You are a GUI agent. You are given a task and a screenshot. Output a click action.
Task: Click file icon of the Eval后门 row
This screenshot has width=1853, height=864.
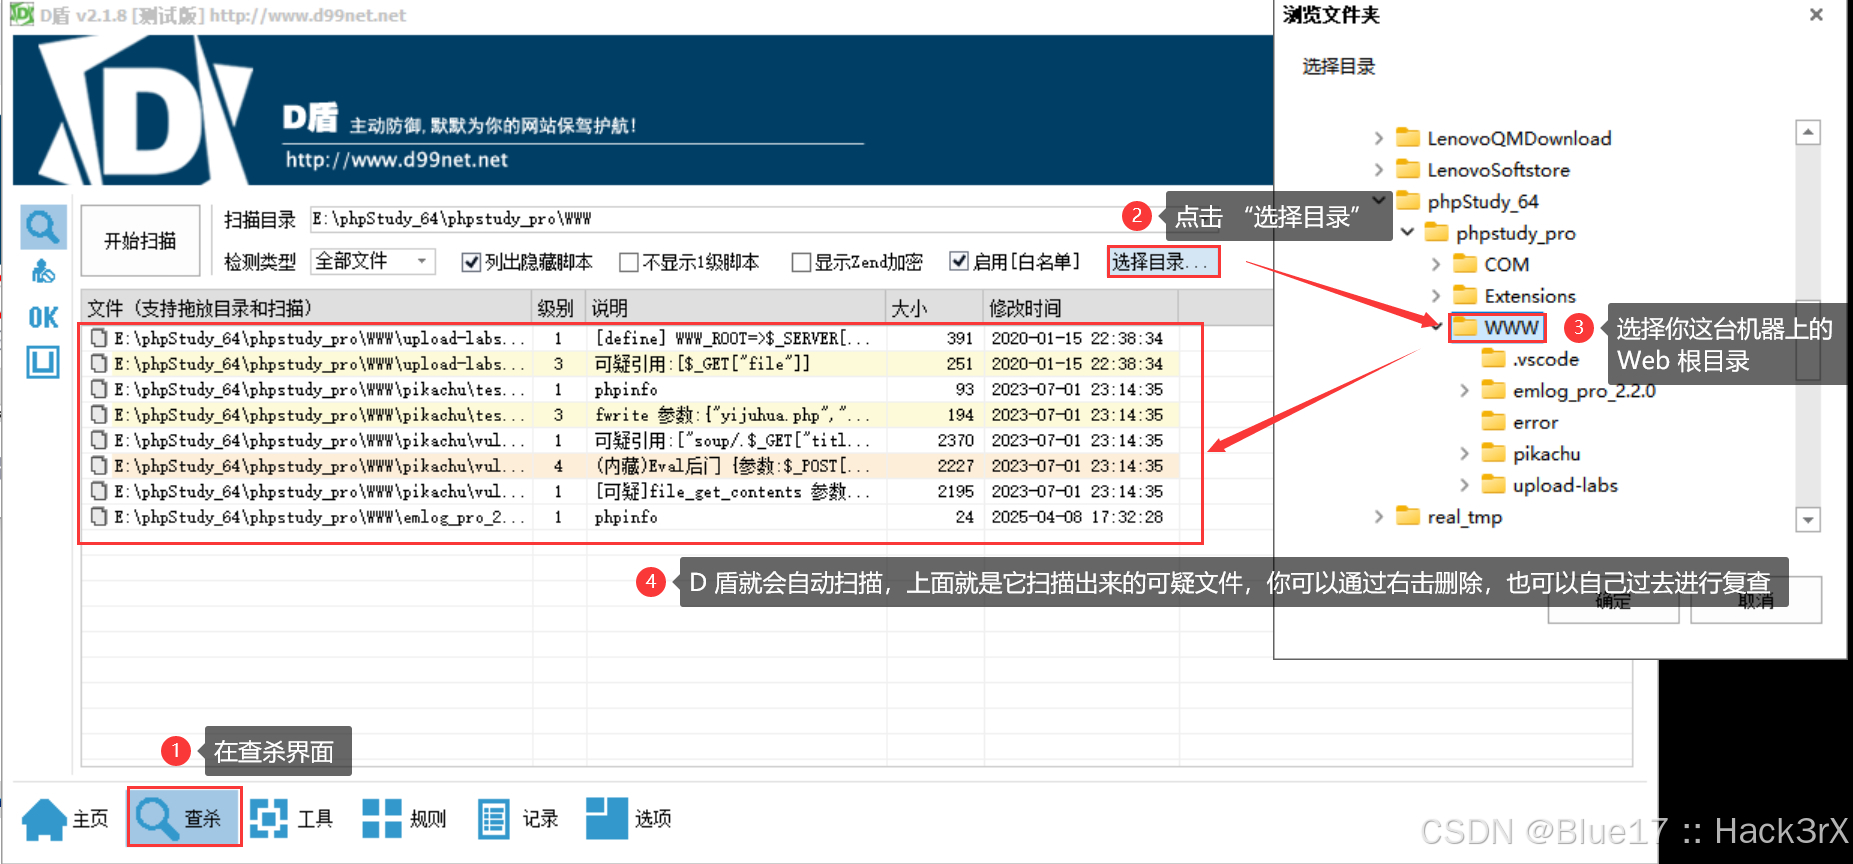click(98, 466)
